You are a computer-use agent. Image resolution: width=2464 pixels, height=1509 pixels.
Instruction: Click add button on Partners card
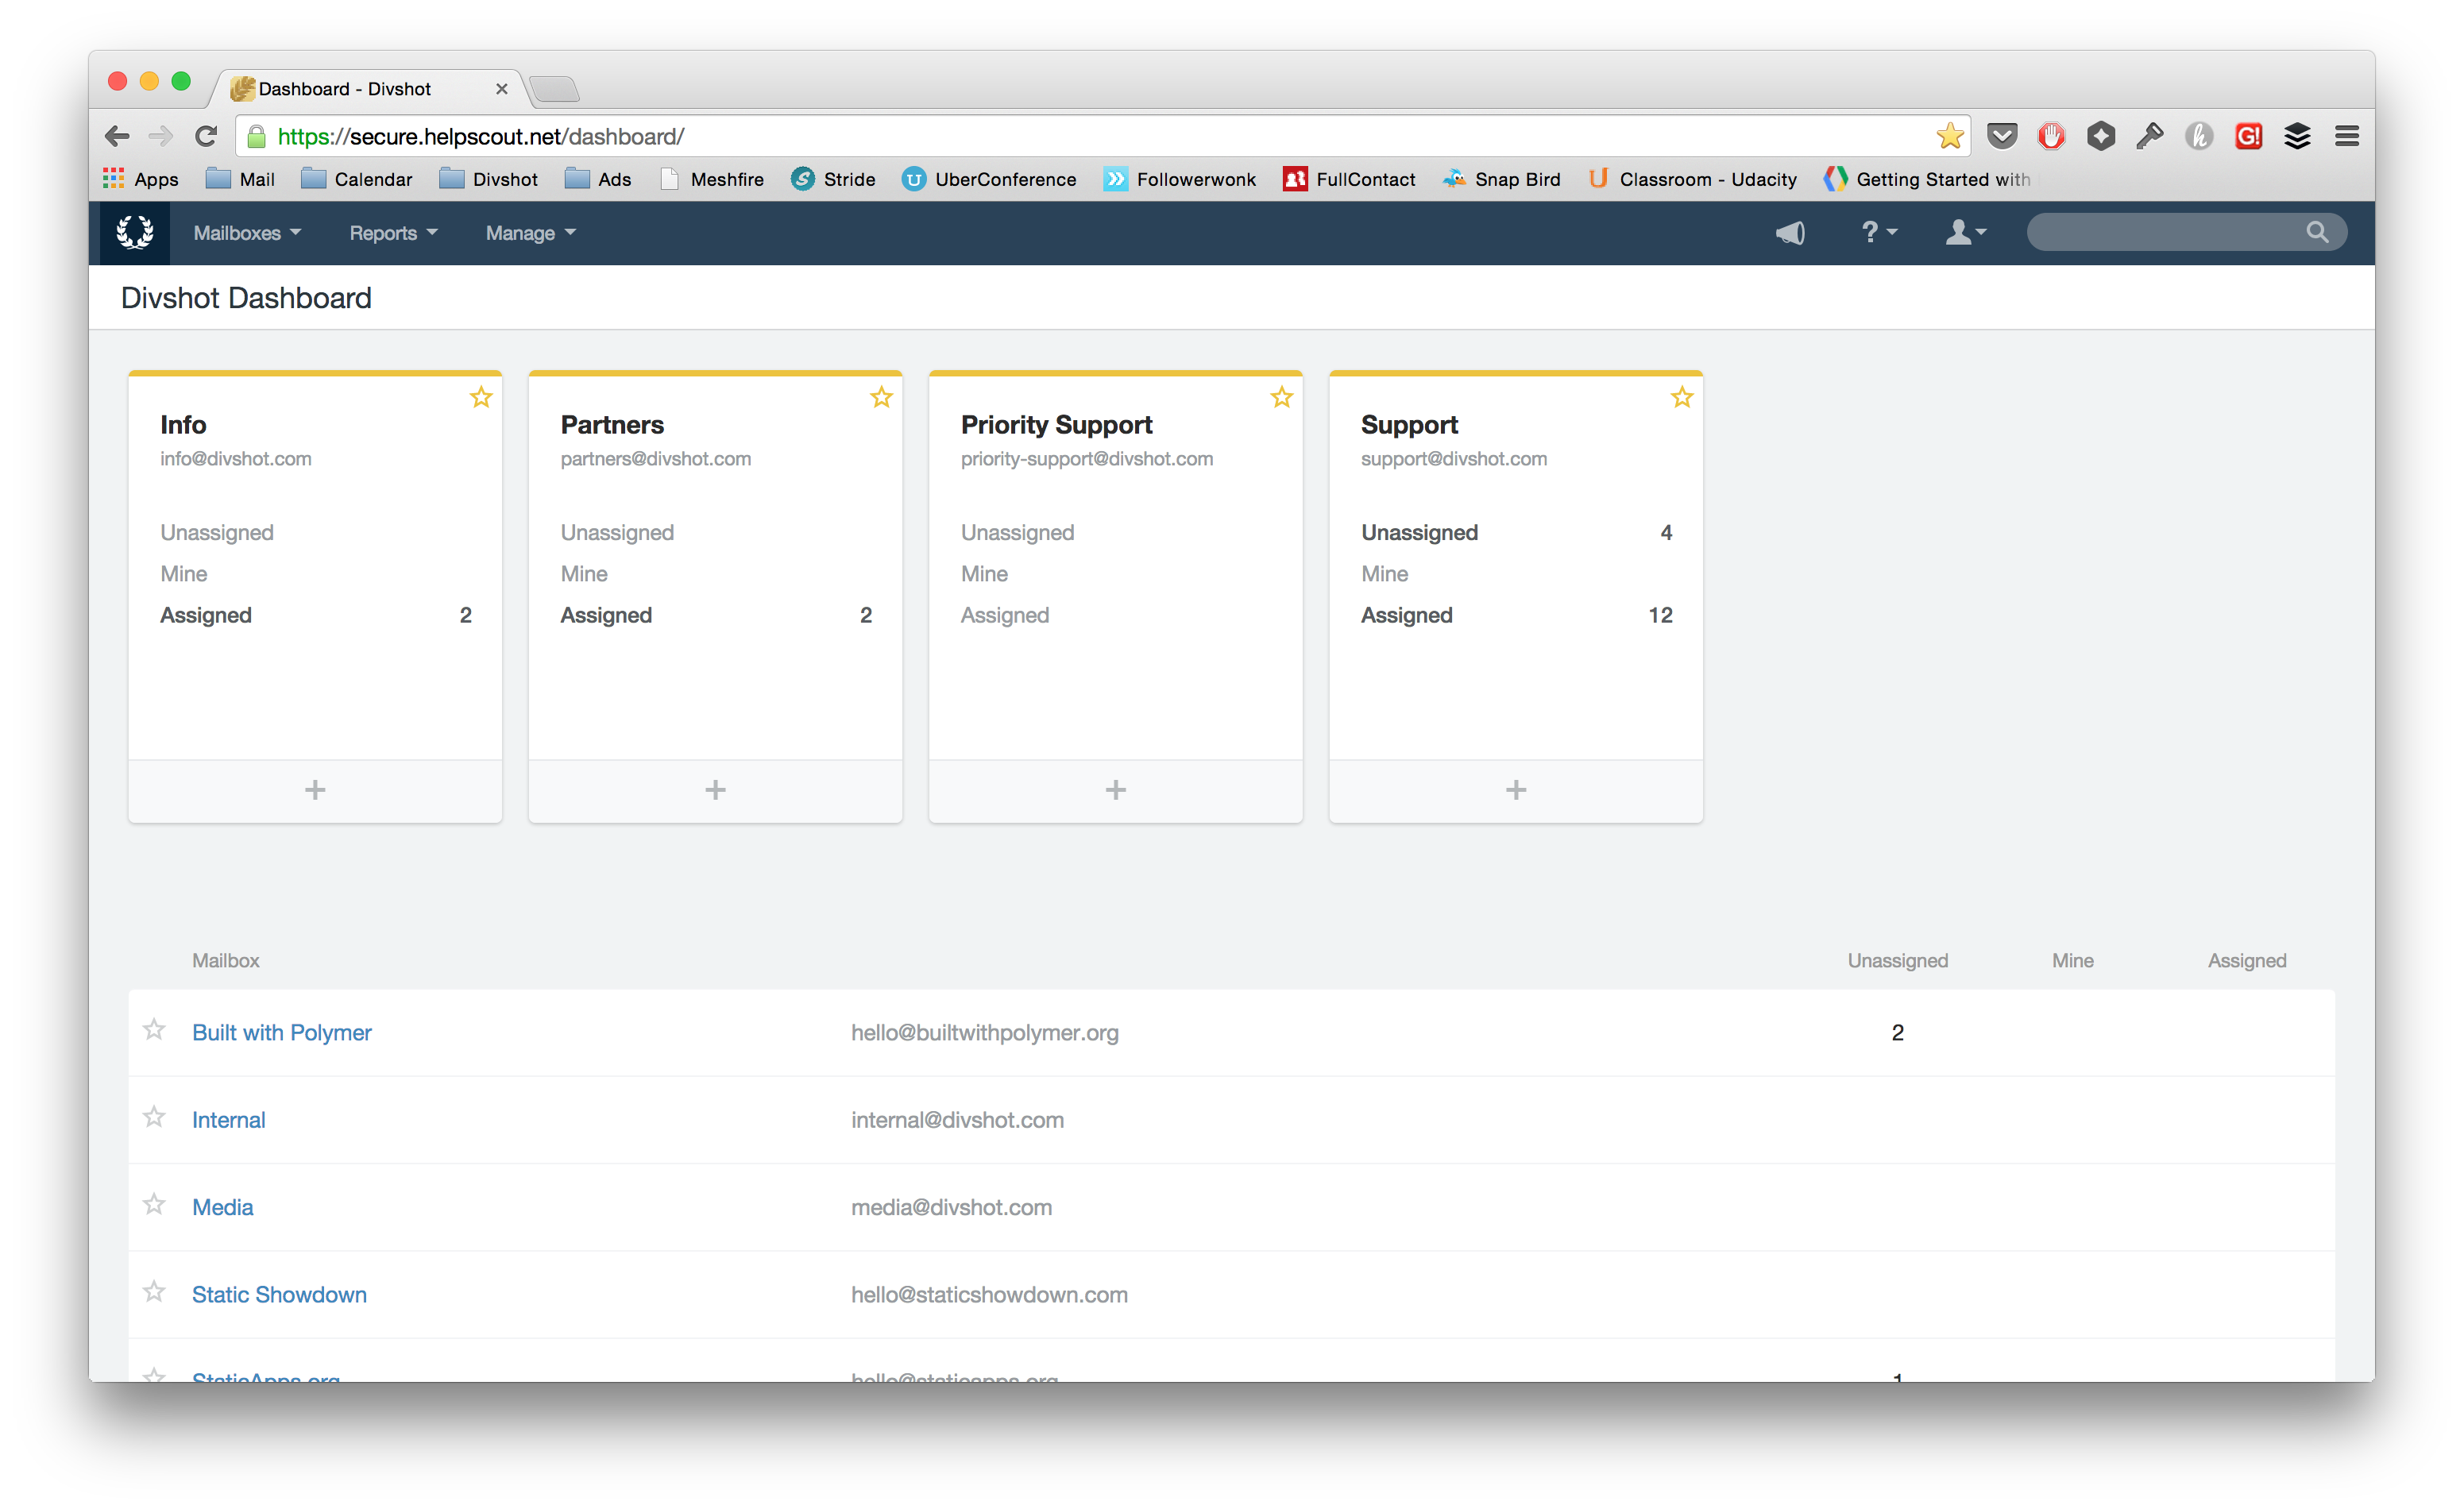click(716, 788)
